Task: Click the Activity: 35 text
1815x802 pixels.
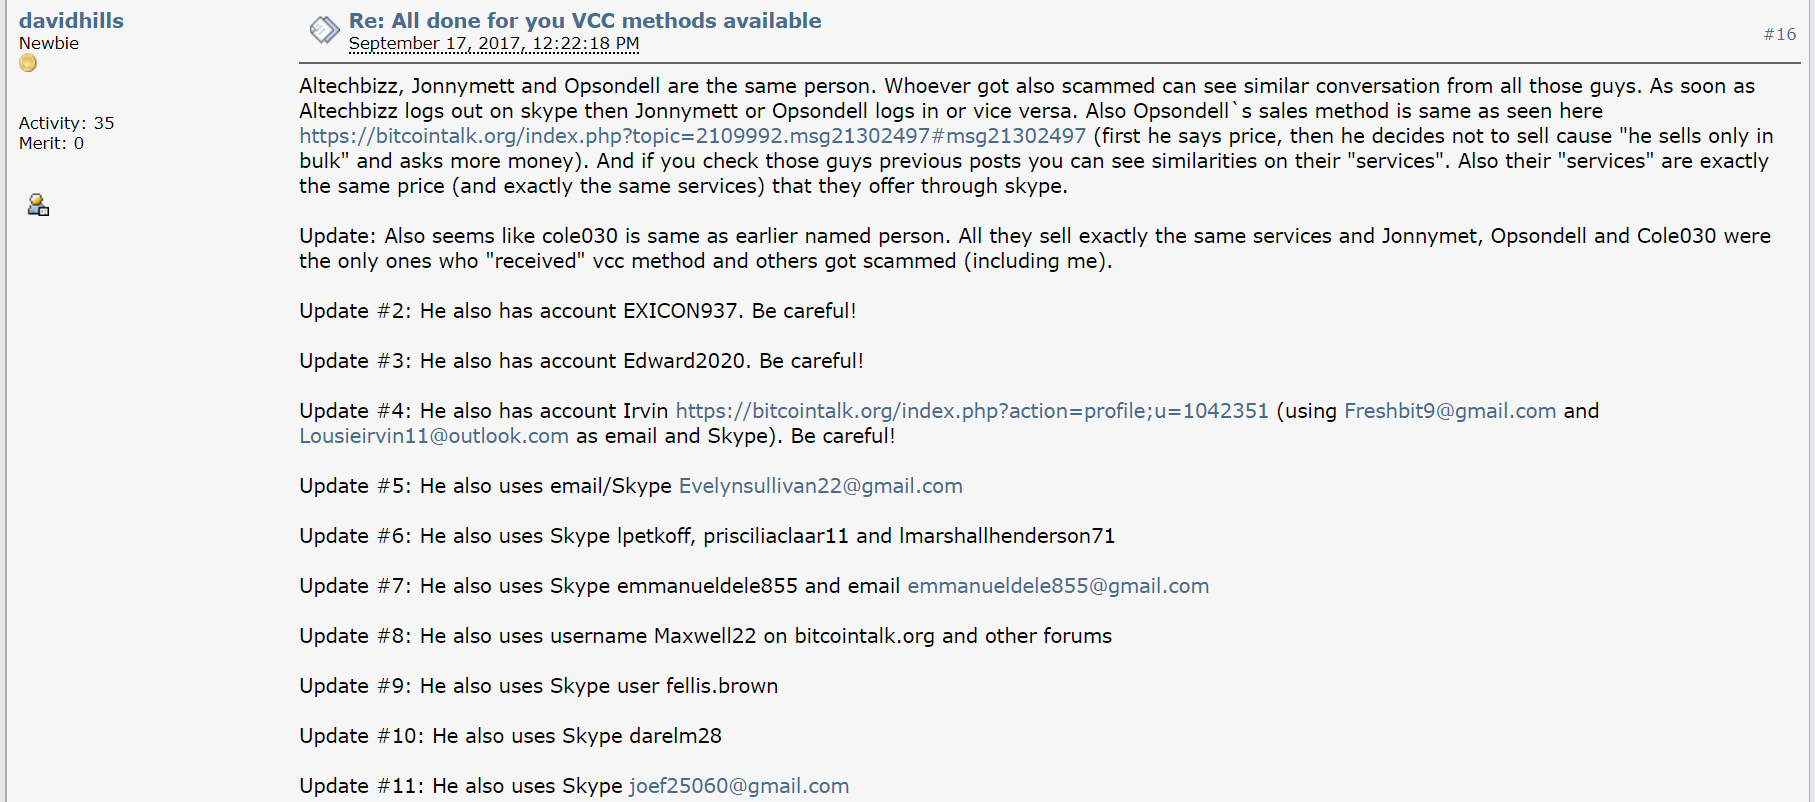Action: tap(67, 123)
